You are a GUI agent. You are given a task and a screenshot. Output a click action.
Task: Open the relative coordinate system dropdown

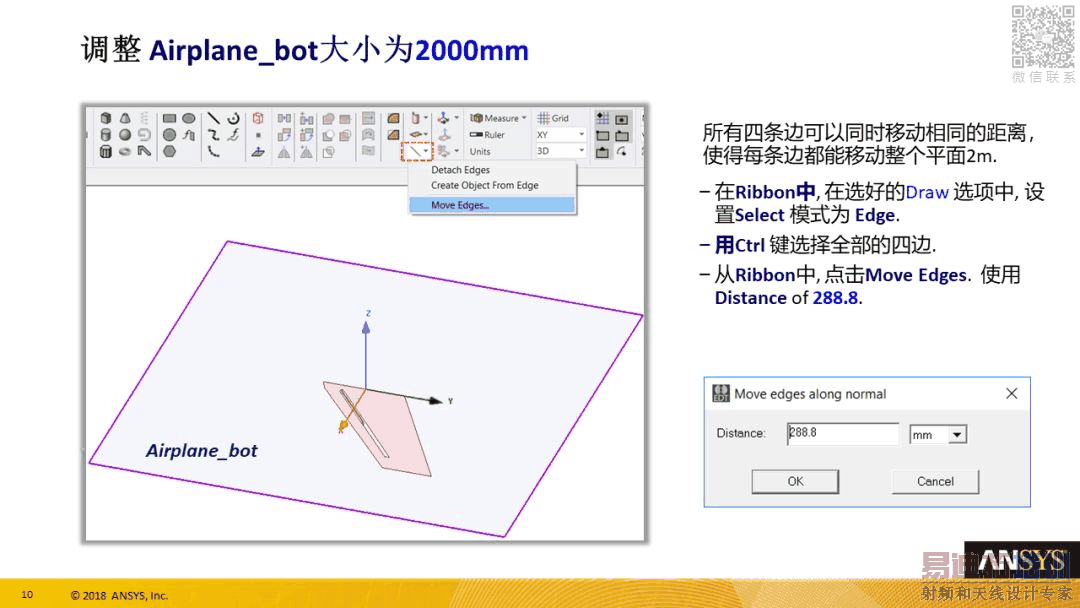457,118
